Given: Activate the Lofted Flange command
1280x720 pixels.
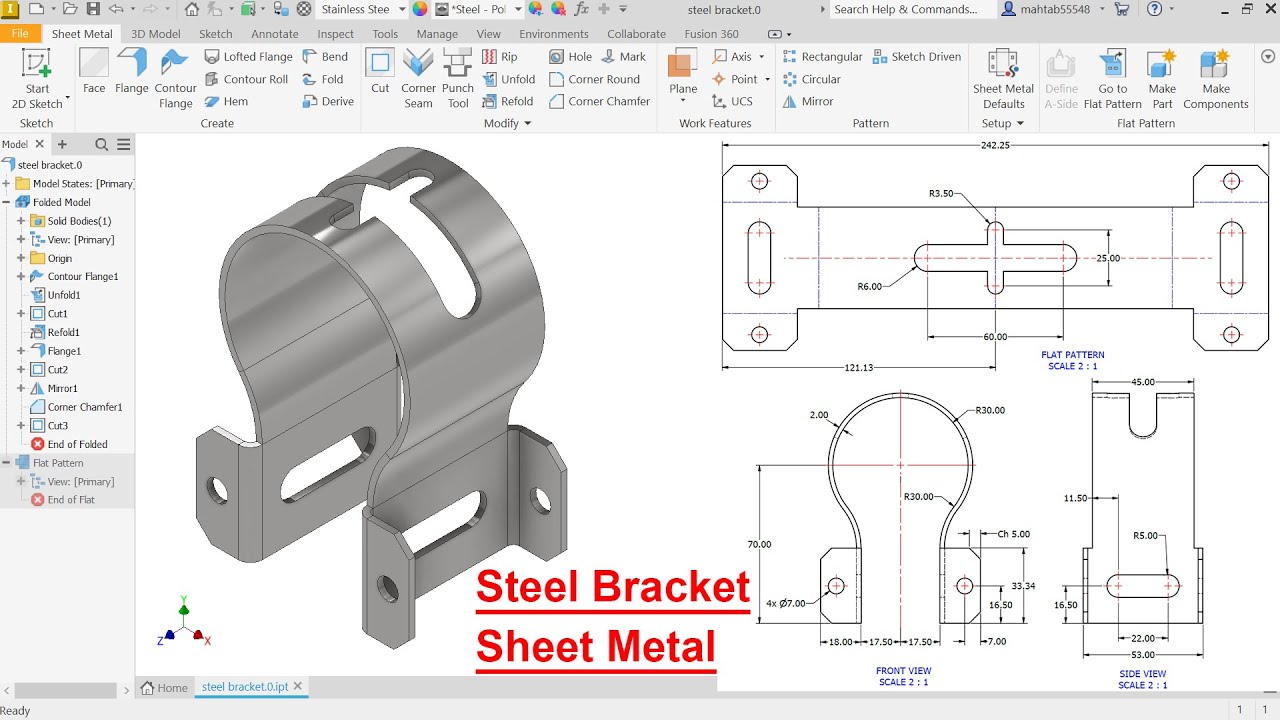Looking at the screenshot, I should click(x=247, y=57).
